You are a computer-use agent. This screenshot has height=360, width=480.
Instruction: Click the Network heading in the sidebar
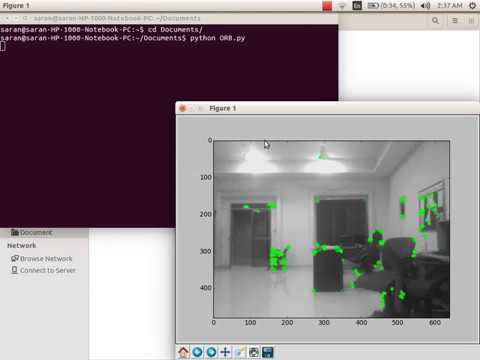point(22,245)
